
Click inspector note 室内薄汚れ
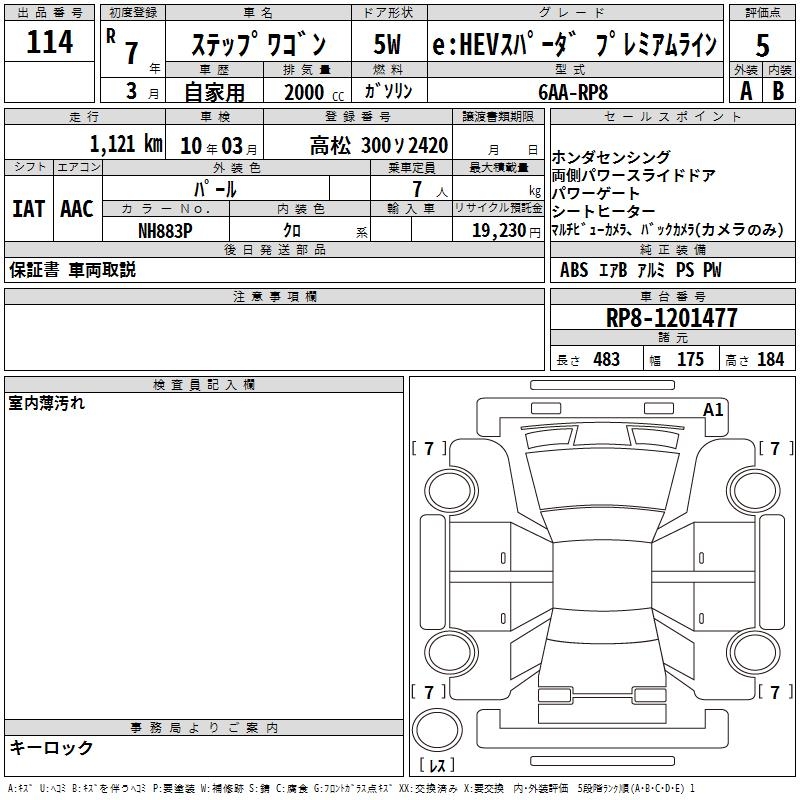(46, 403)
